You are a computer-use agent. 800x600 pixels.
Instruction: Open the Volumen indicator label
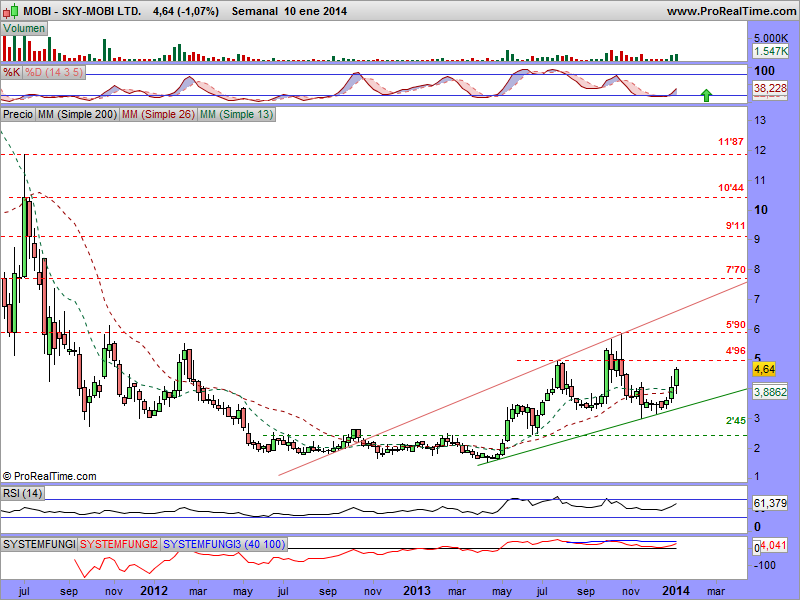[x=24, y=28]
